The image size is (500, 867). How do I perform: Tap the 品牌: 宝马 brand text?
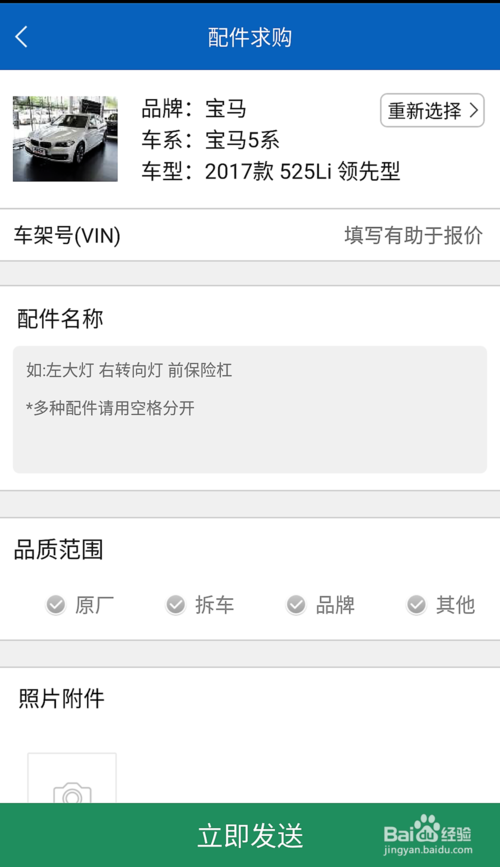[194, 108]
